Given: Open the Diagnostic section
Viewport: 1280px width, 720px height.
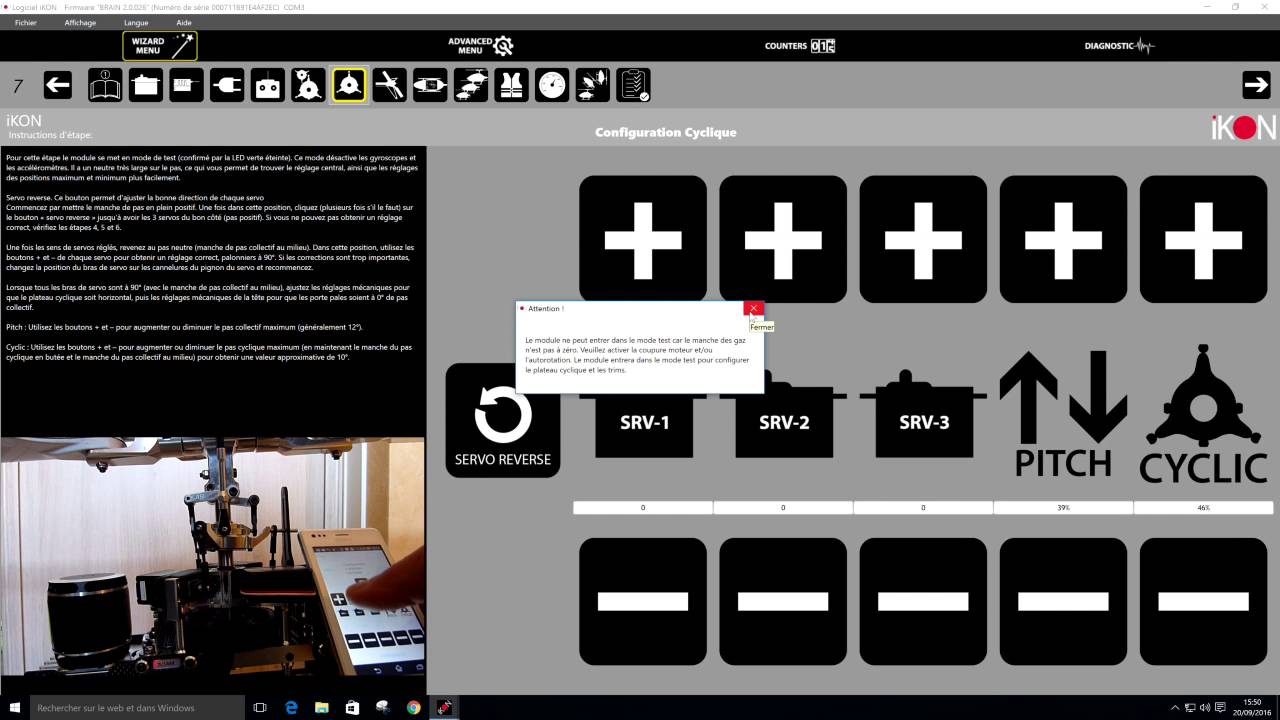Looking at the screenshot, I should point(1119,46).
